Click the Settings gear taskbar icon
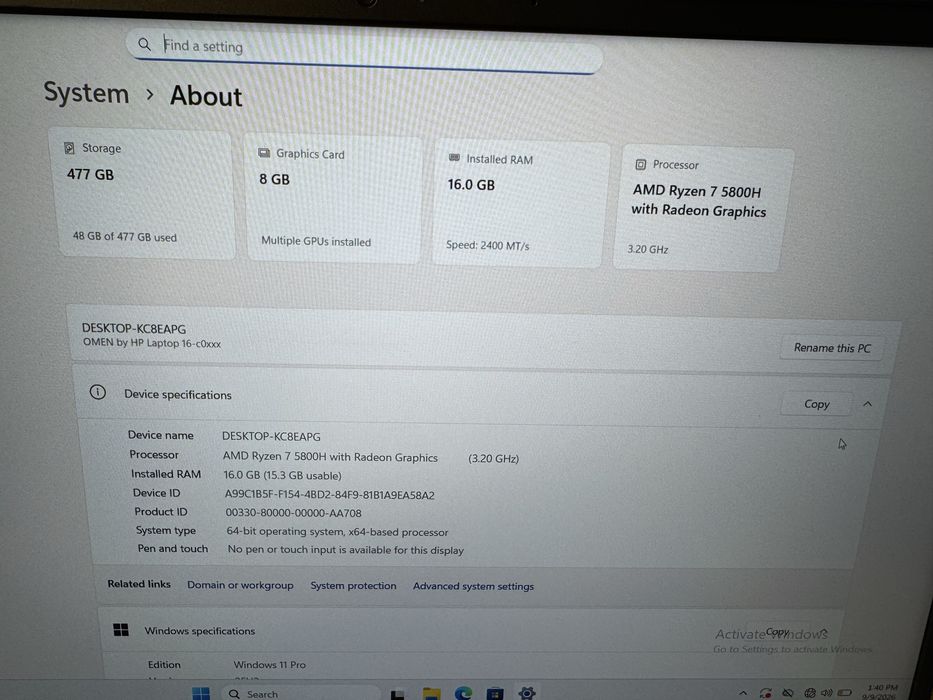 coord(527,693)
